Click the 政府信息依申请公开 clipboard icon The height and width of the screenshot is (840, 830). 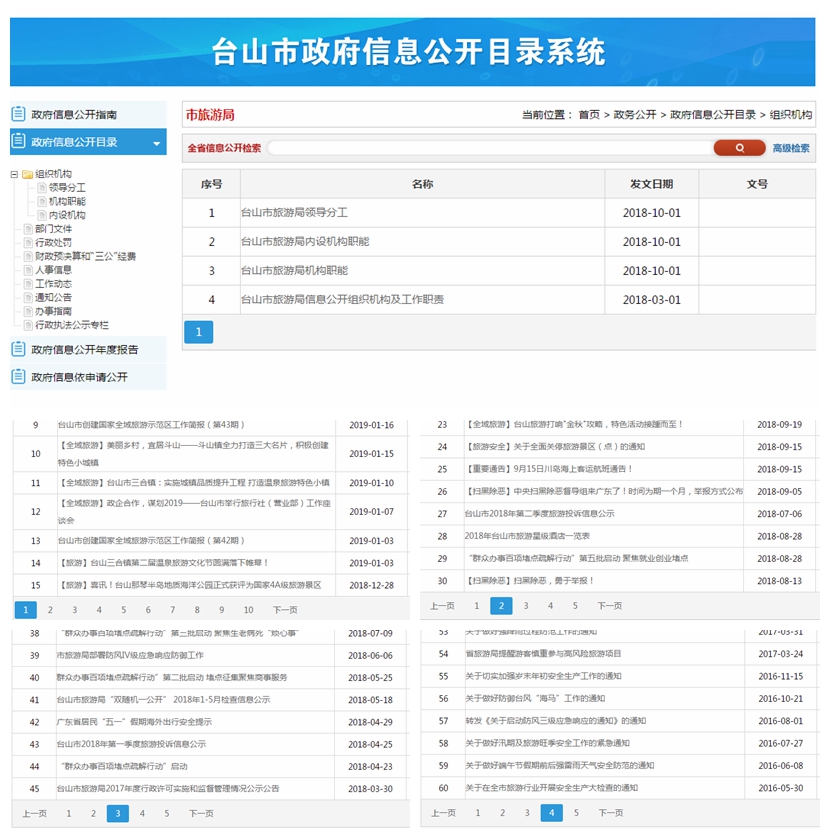click(18, 377)
